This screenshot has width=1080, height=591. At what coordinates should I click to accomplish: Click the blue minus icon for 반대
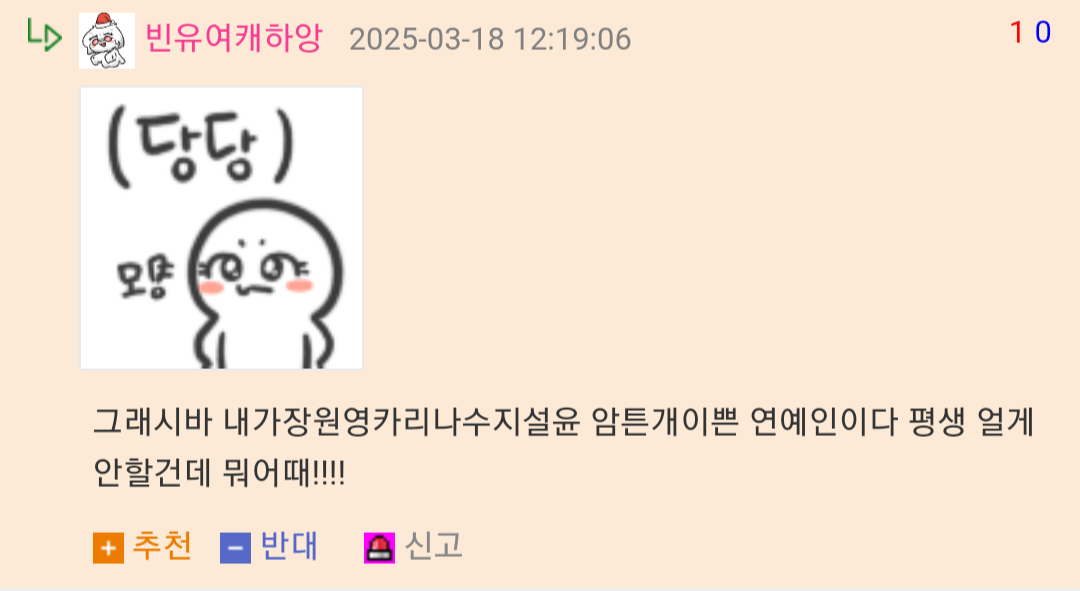coord(235,548)
